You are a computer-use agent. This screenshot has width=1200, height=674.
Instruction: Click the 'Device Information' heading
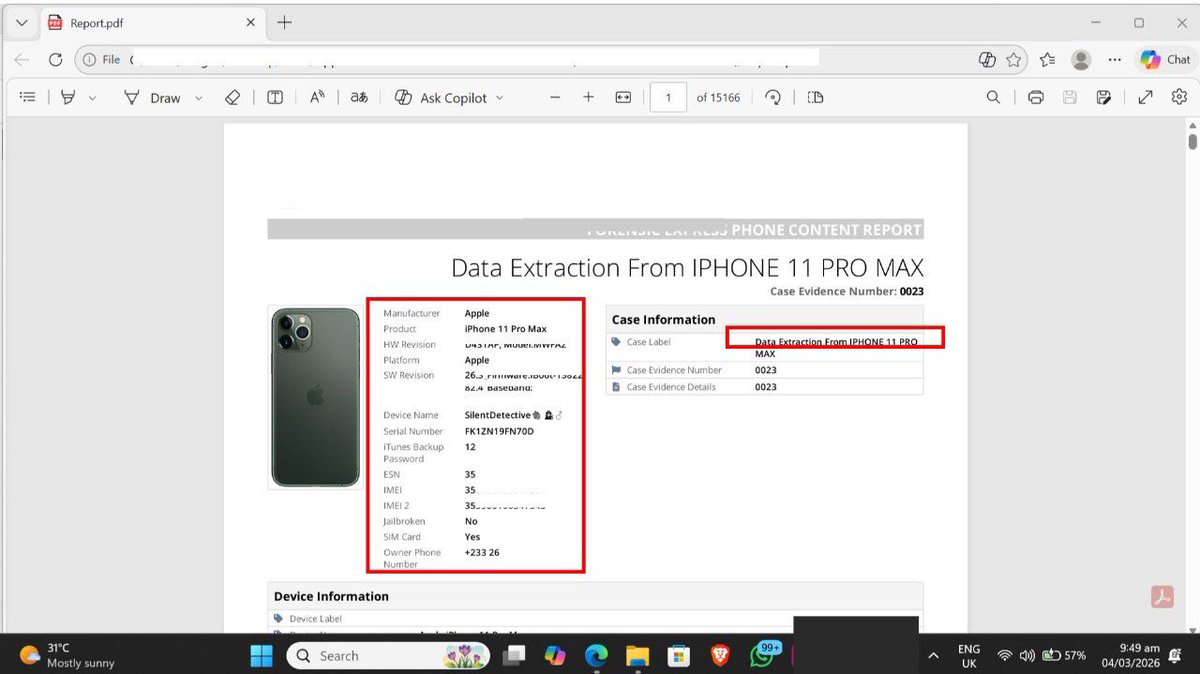[x=331, y=596]
